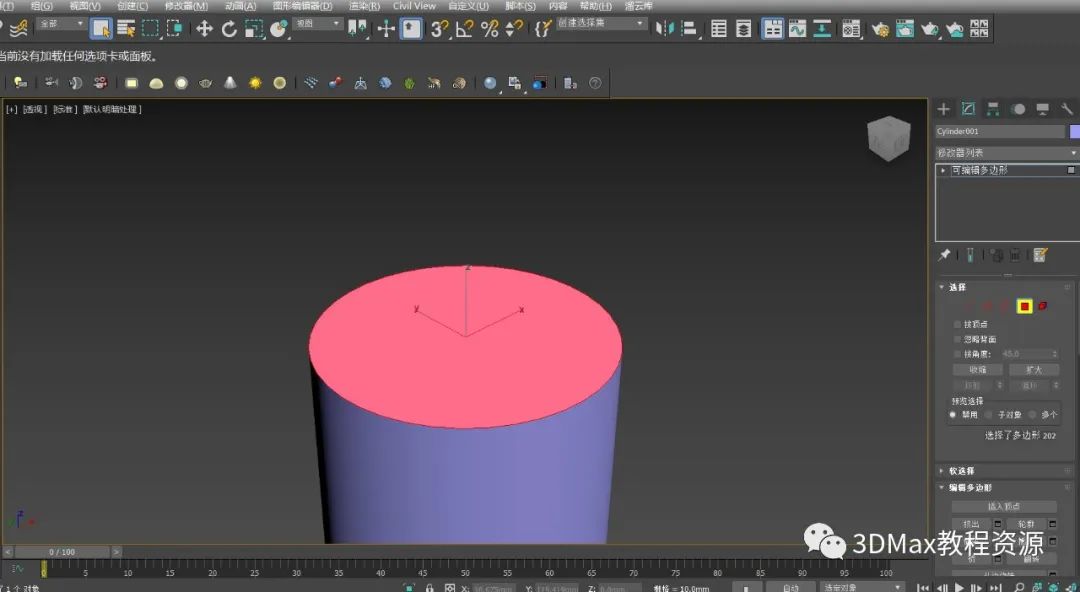Click the 插入顶点 button

click(x=1003, y=507)
